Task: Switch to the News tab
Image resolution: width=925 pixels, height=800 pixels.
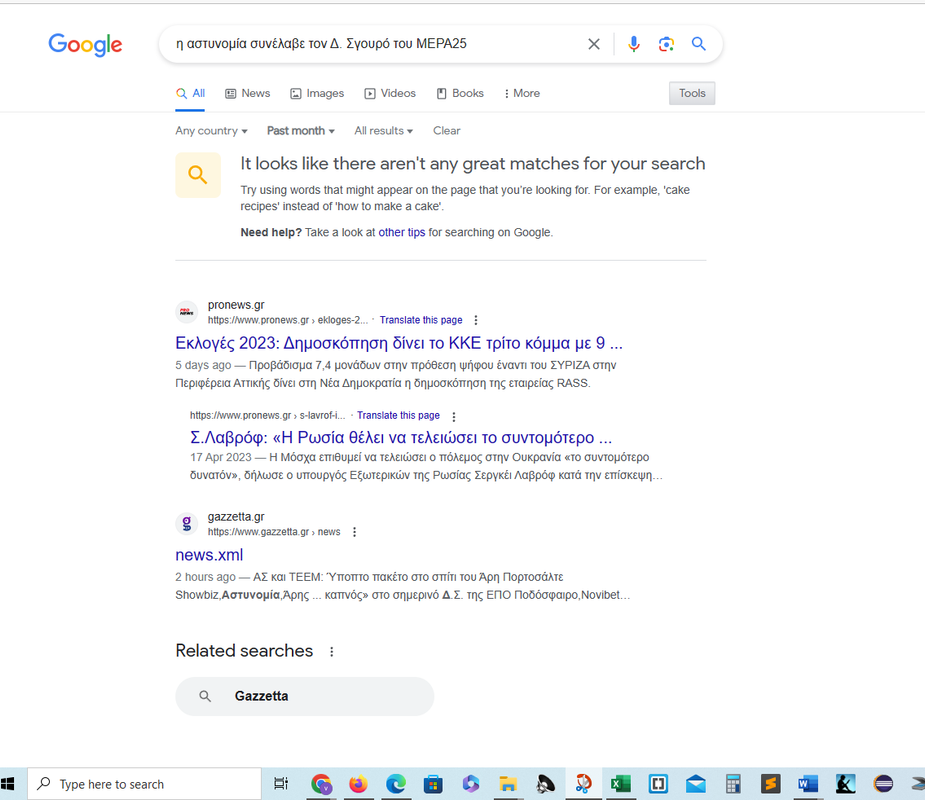Action: pyautogui.click(x=248, y=93)
